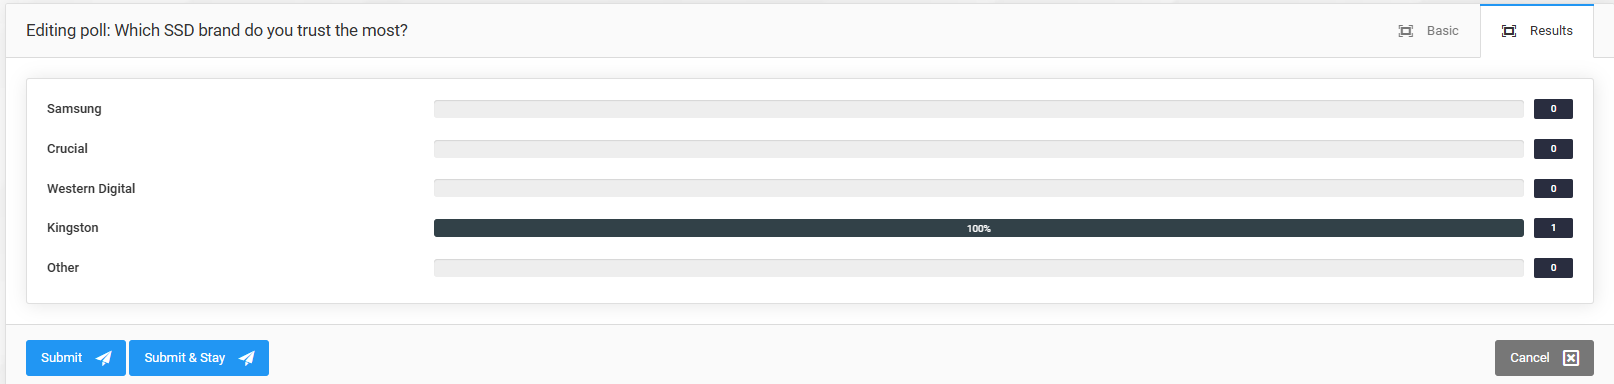
Task: Click Samsung's empty progress bar
Action: pos(978,109)
